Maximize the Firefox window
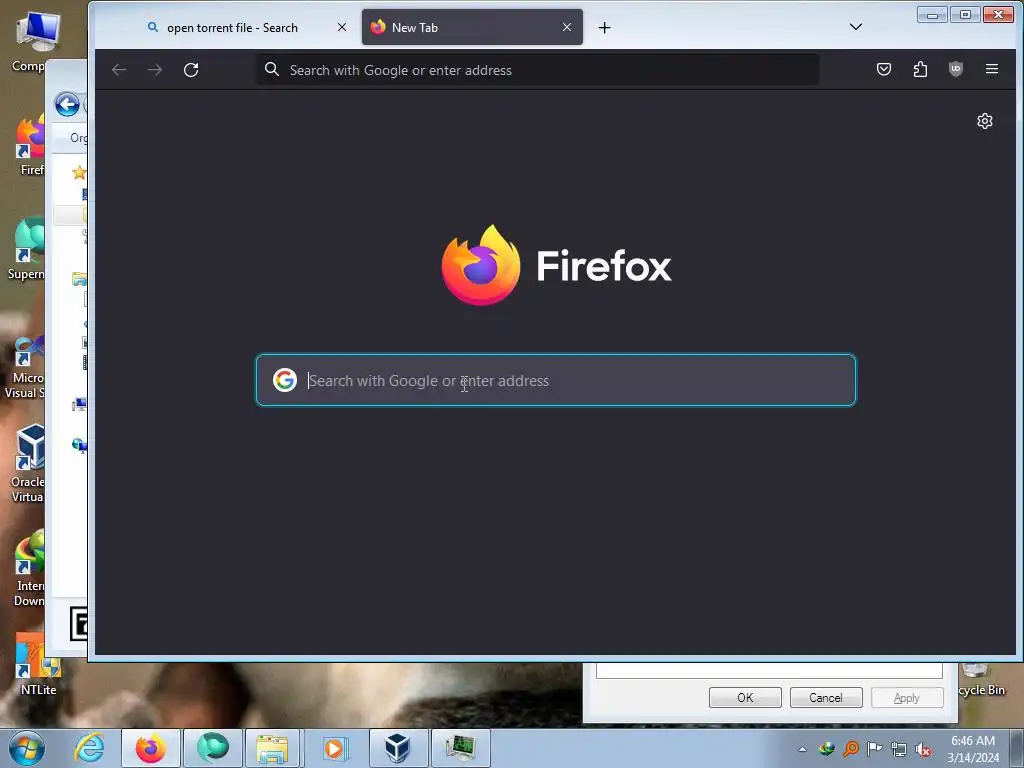Image resolution: width=1024 pixels, height=768 pixels. coord(965,14)
